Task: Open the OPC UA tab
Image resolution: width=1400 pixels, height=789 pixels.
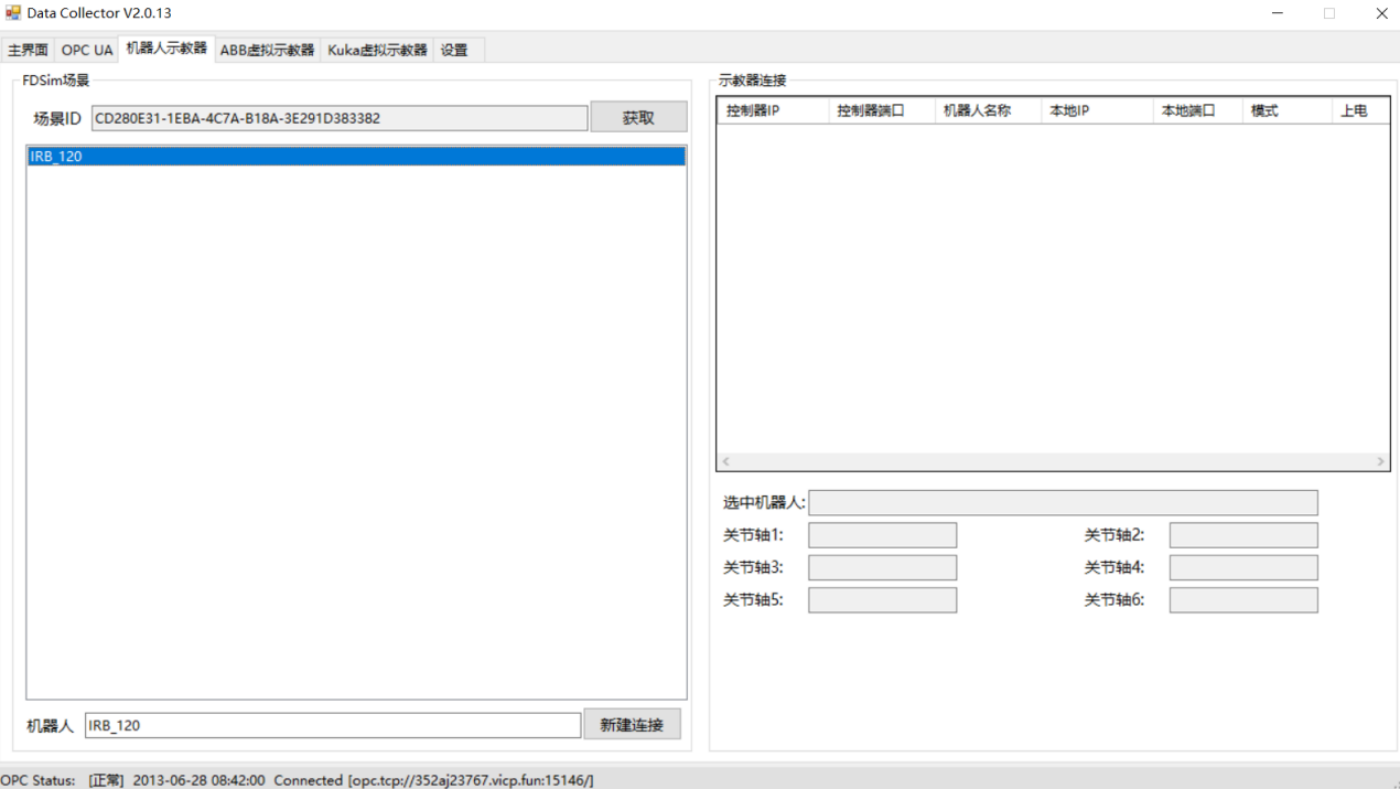Action: 87,50
